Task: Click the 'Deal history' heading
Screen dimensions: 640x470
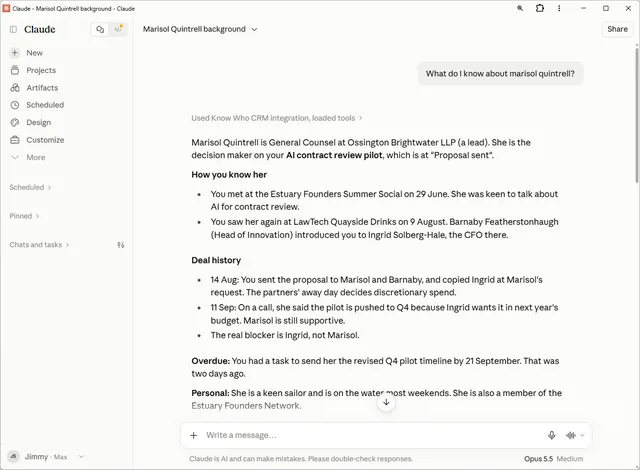Action: pyautogui.click(x=216, y=260)
